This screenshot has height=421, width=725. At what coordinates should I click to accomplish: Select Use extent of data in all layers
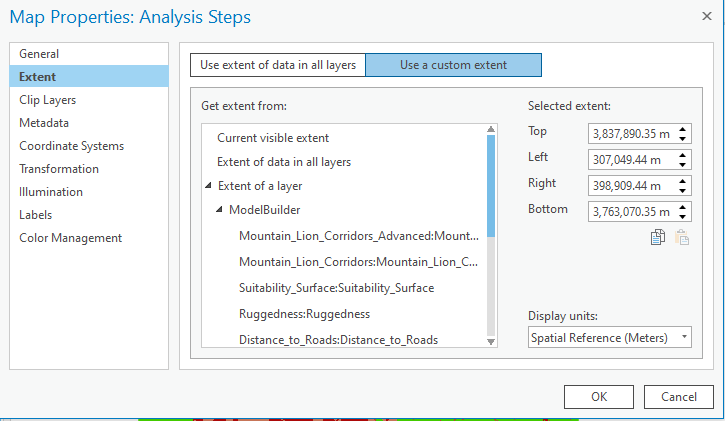point(277,65)
